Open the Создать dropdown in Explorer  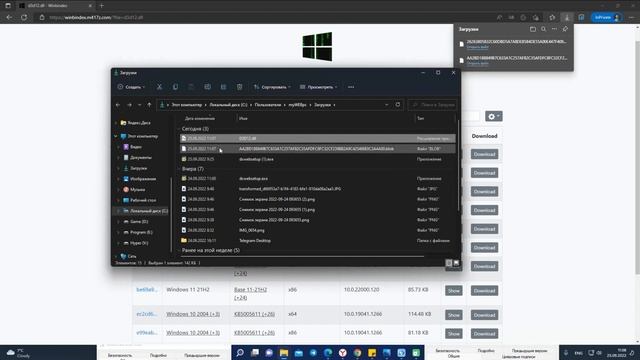coord(131,87)
